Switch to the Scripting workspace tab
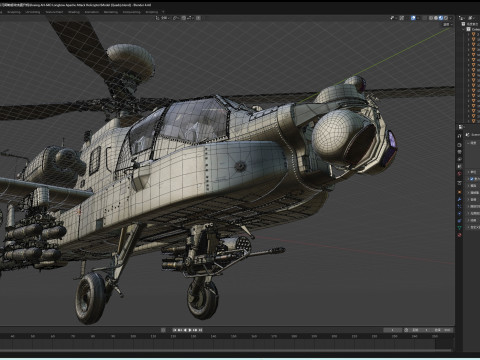Image resolution: width=480 pixels, height=360 pixels. pos(152,12)
